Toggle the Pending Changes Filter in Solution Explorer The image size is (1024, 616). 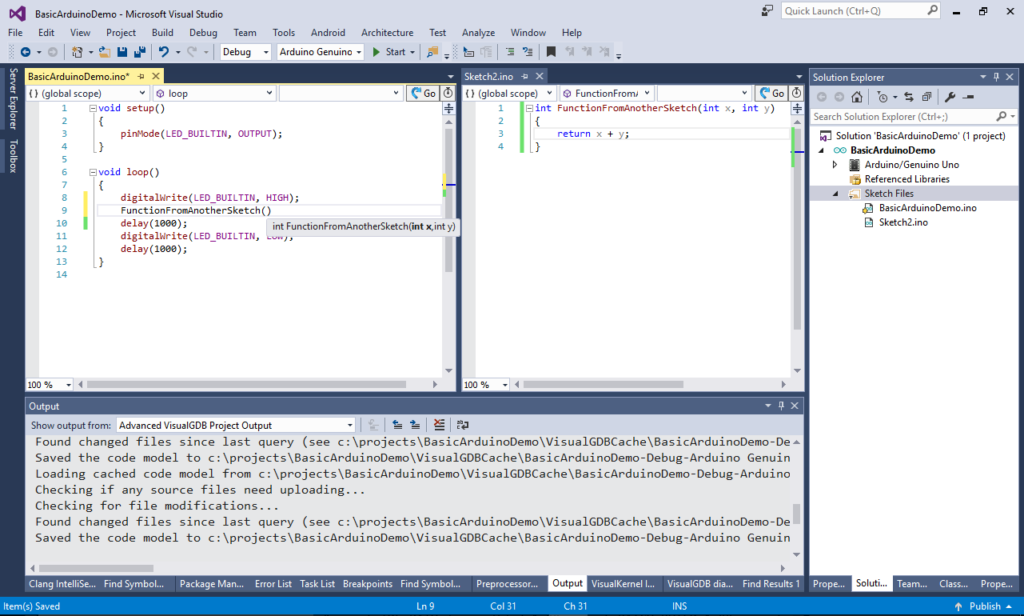(x=884, y=97)
